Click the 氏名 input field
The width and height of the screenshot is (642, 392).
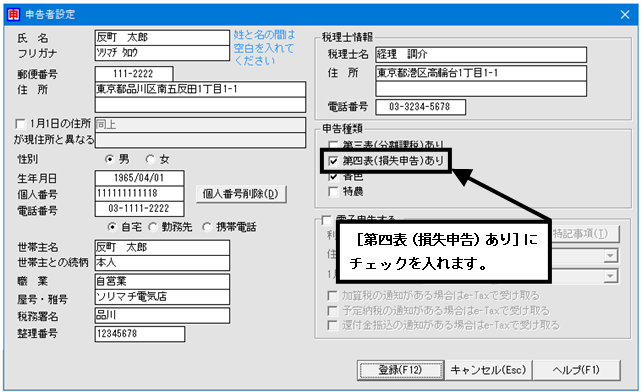pos(162,37)
